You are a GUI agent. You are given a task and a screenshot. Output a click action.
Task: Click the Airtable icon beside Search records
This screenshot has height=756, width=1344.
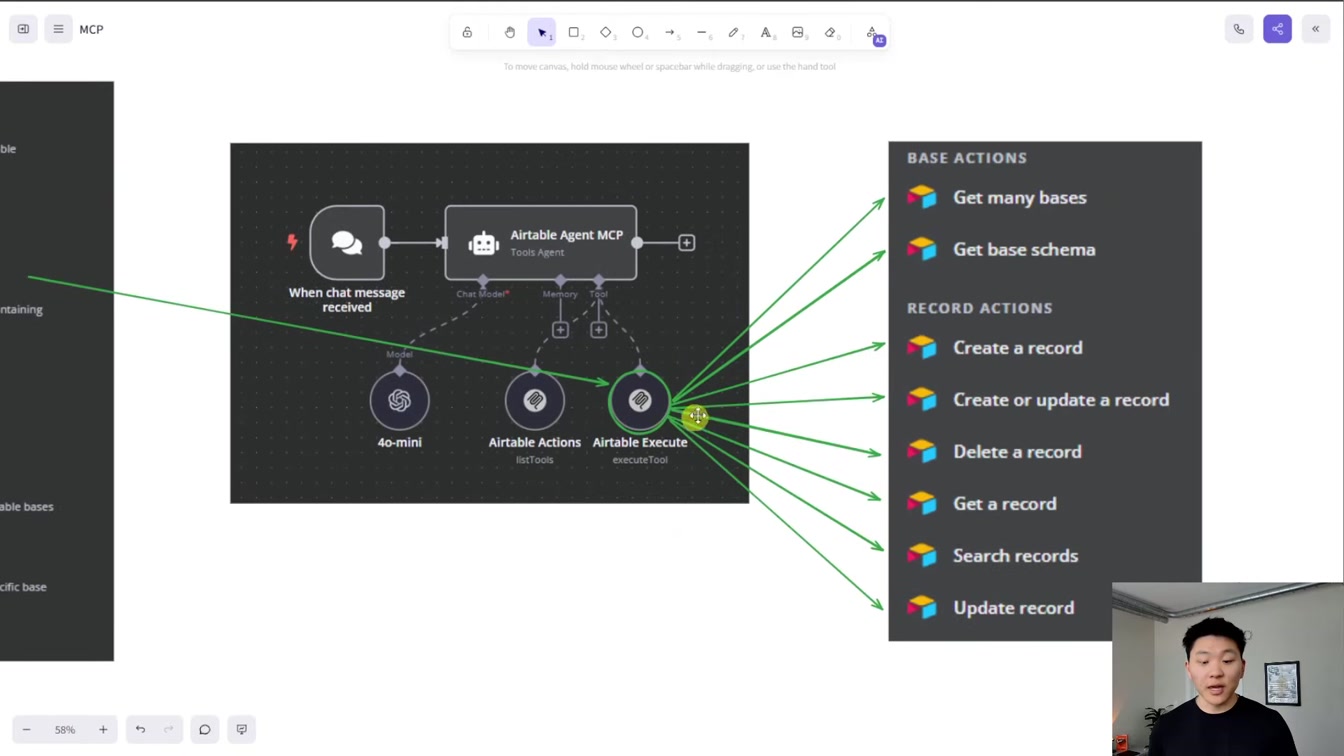coord(922,555)
